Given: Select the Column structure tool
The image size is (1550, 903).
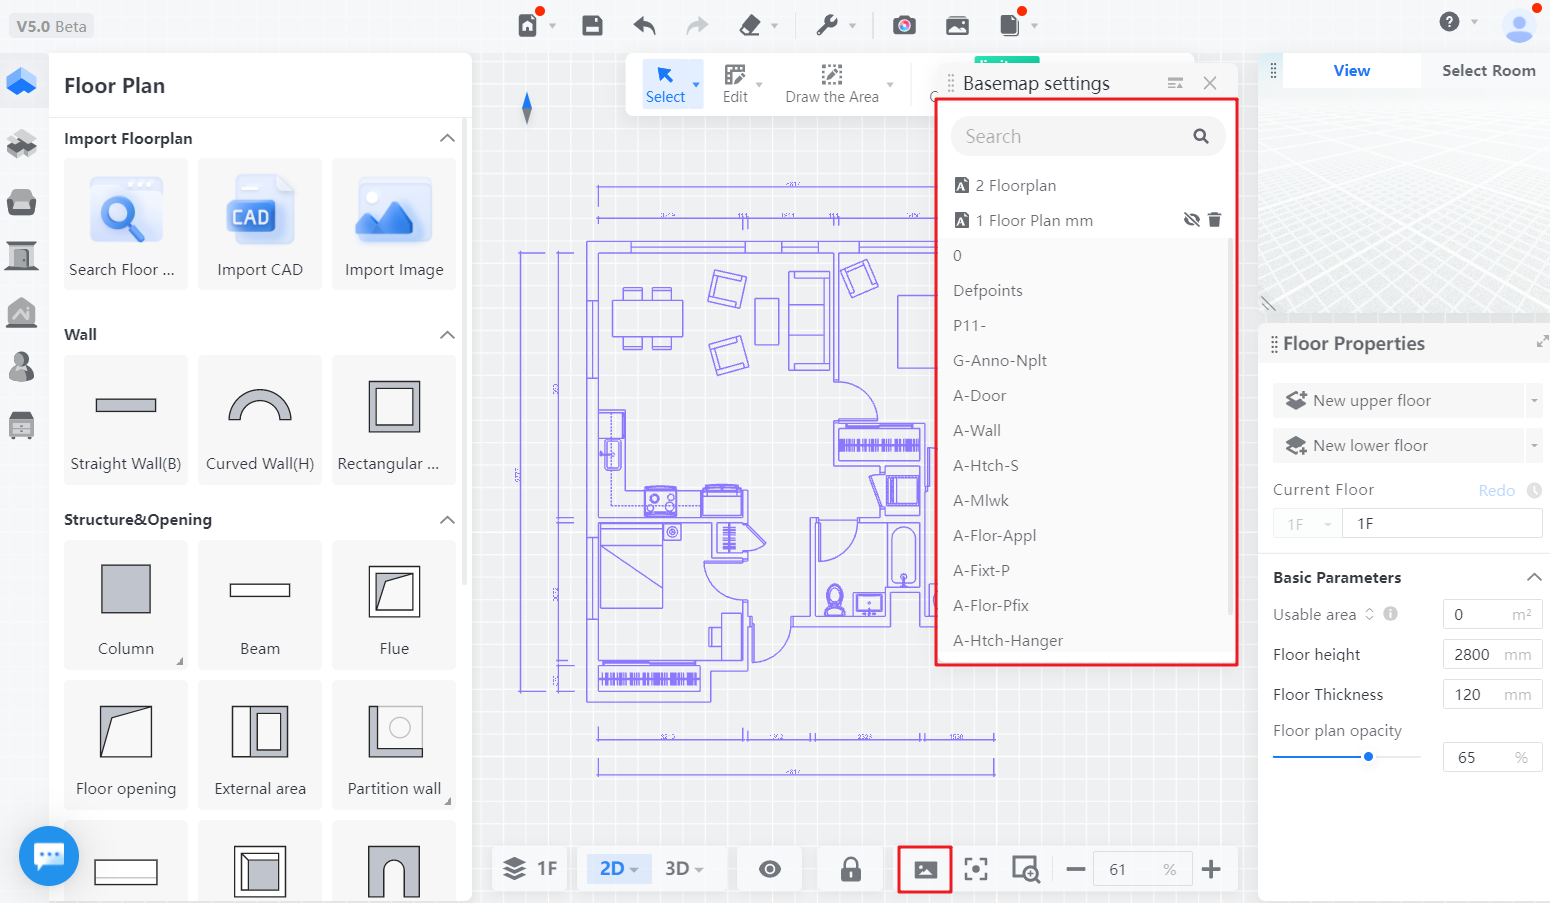Looking at the screenshot, I should [126, 590].
